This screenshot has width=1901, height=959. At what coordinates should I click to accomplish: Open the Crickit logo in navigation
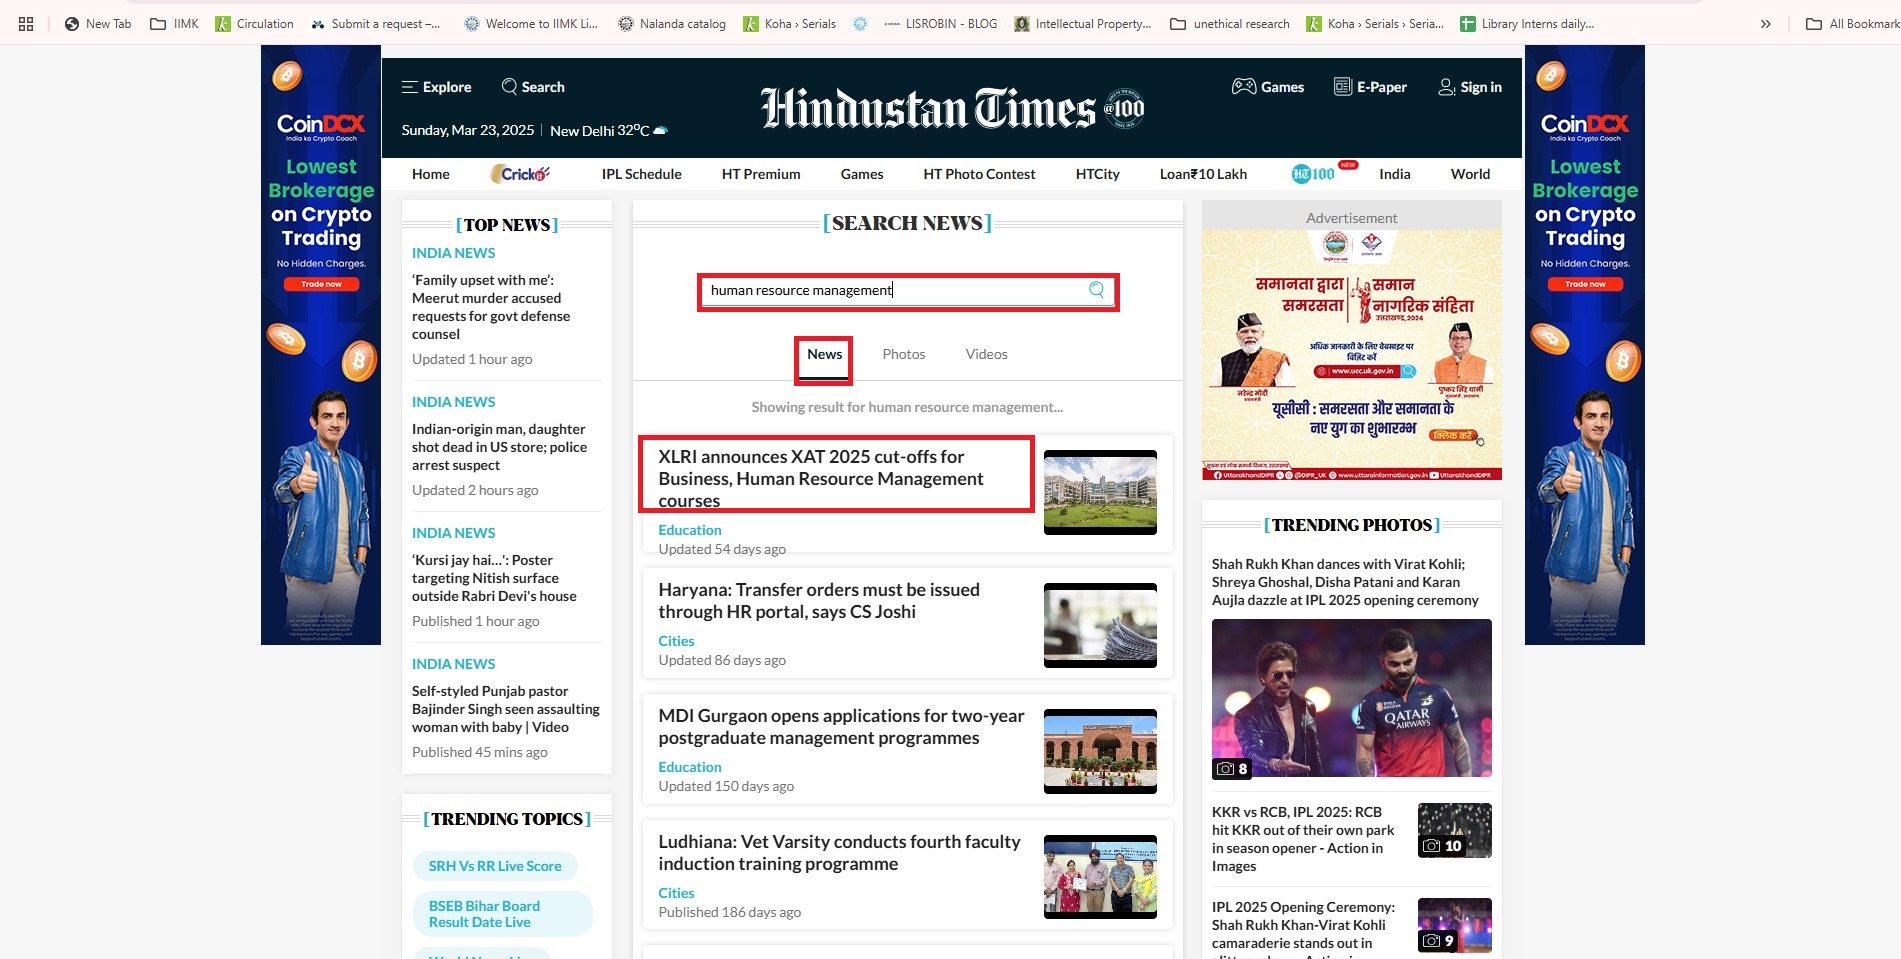[520, 174]
